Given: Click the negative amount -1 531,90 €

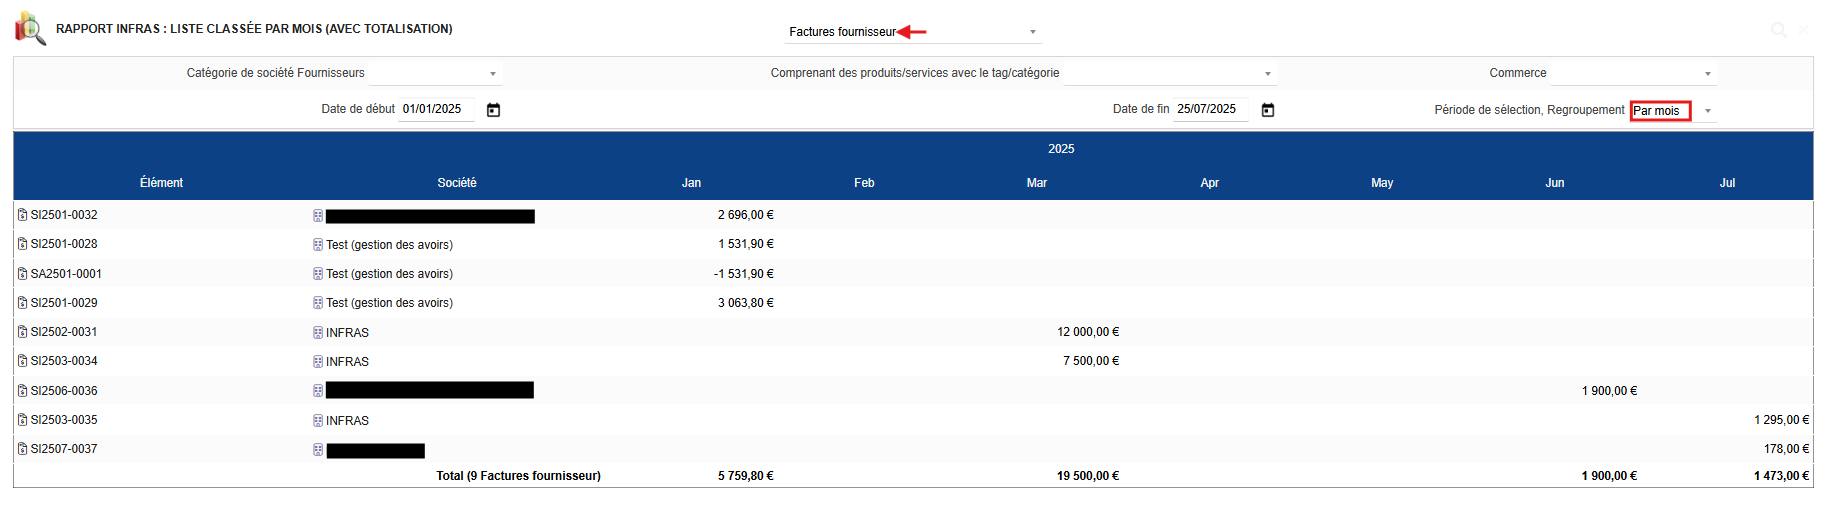Looking at the screenshot, I should click(744, 274).
